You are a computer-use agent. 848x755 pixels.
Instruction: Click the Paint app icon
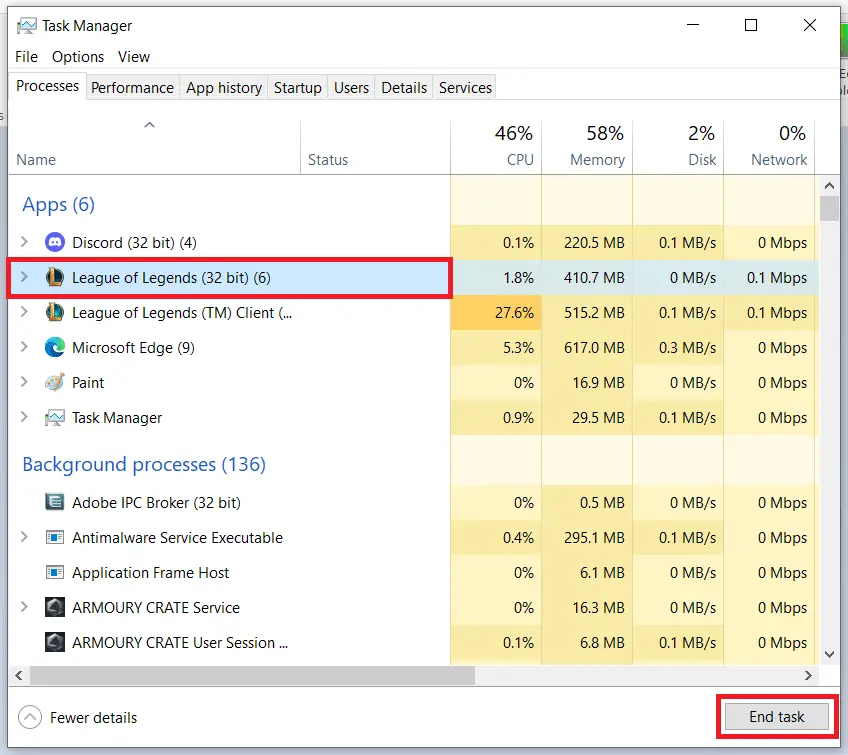click(55, 382)
